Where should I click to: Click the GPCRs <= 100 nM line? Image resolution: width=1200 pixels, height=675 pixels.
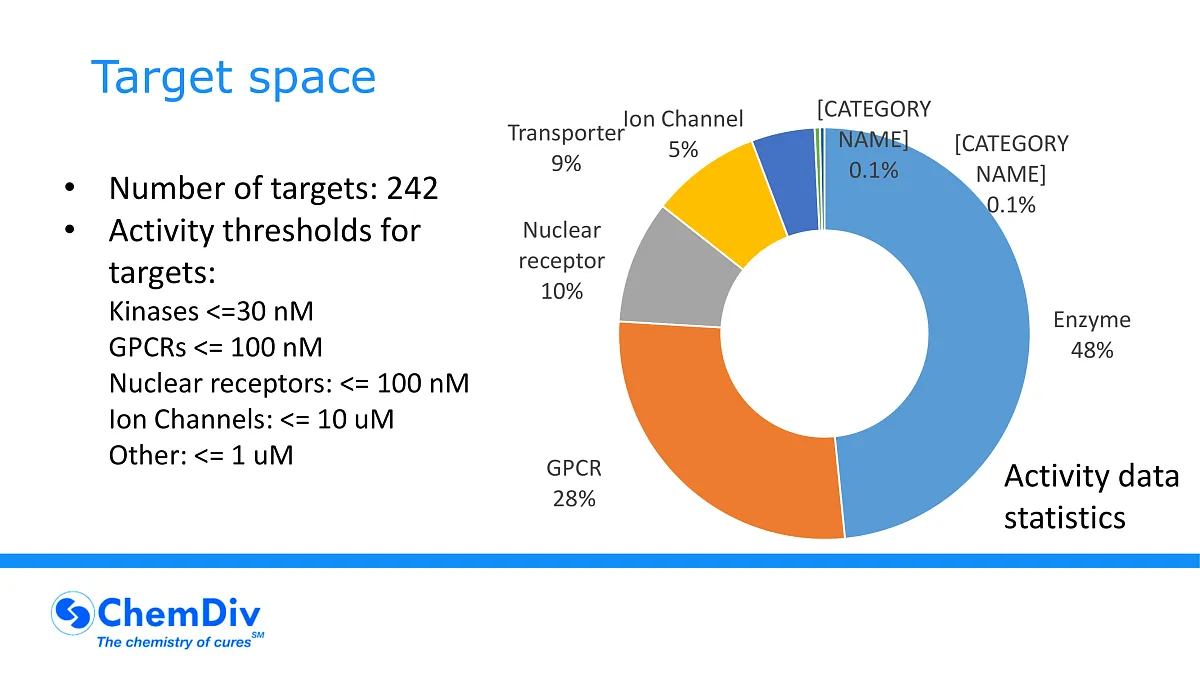215,348
